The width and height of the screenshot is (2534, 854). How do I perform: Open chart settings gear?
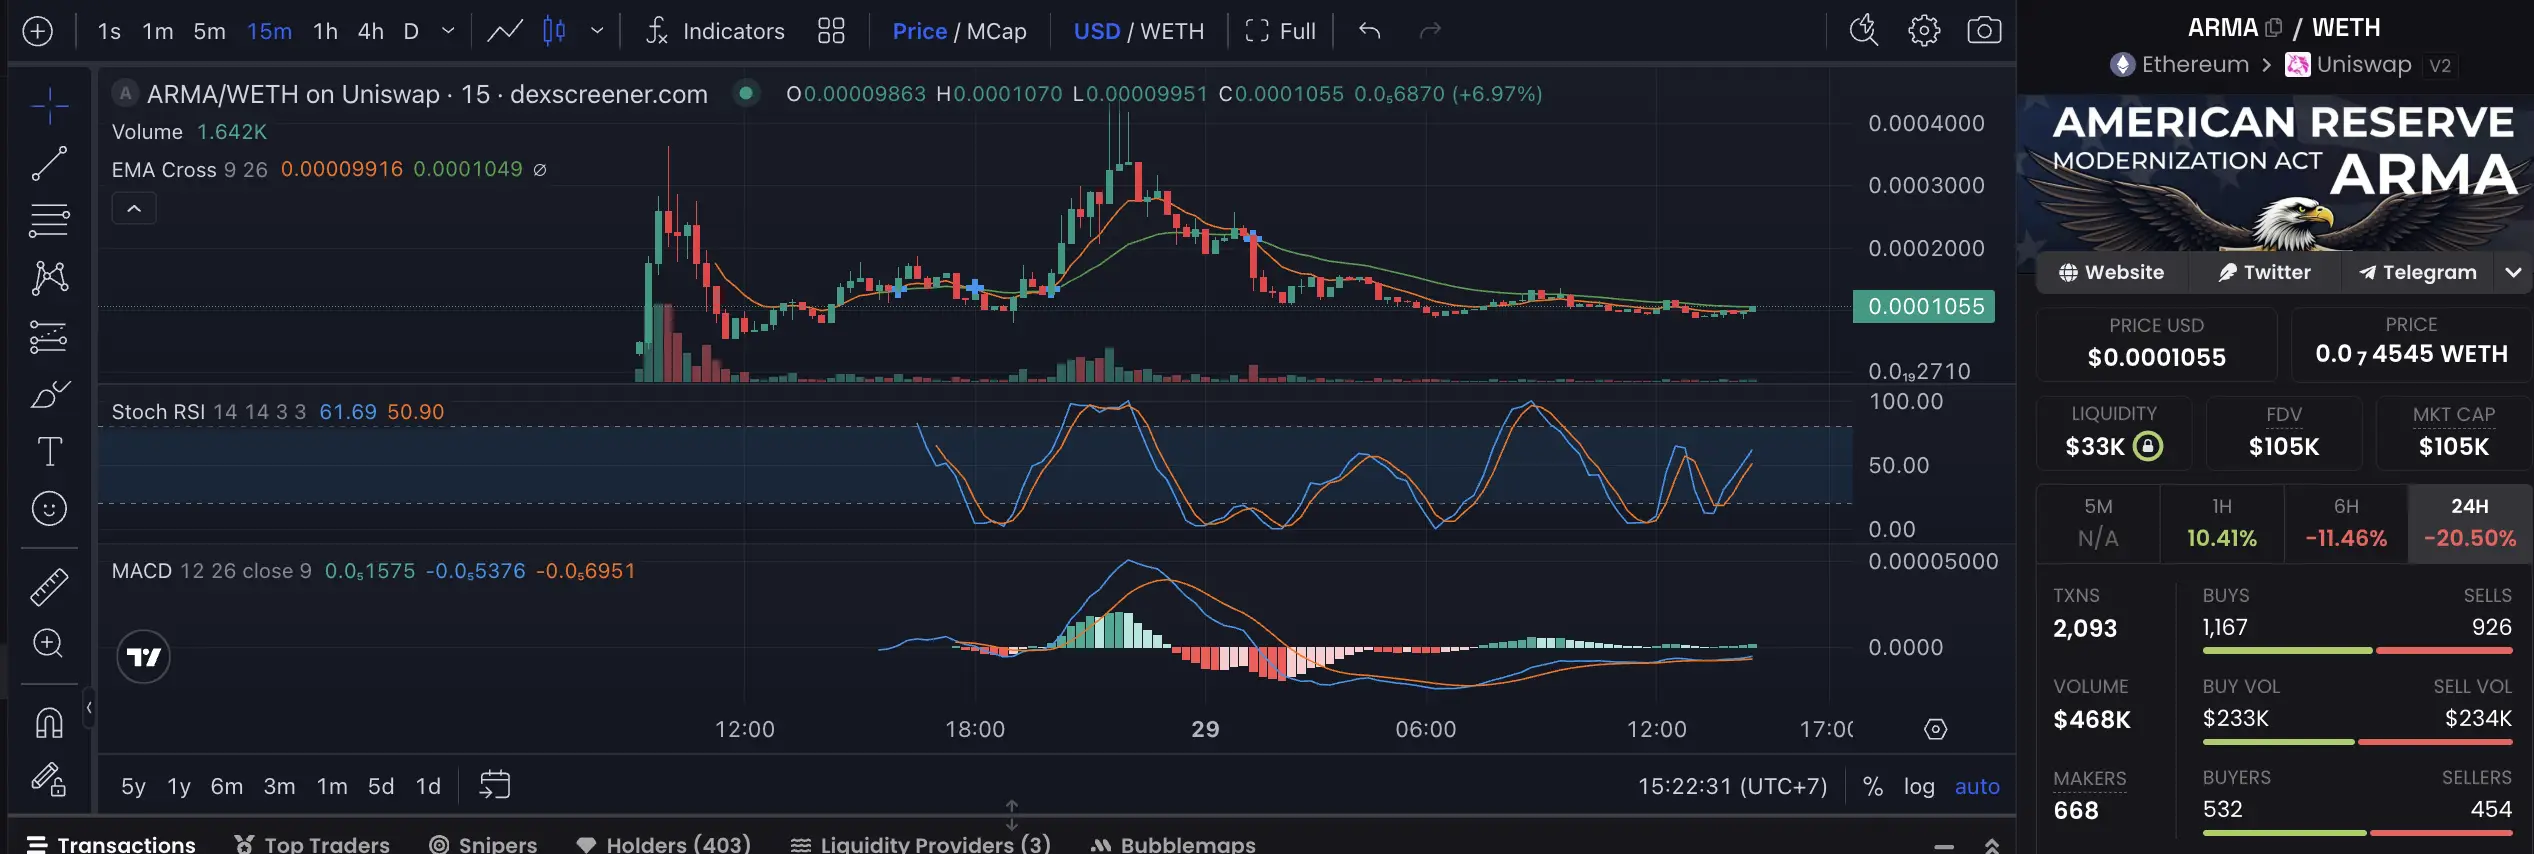pos(1924,31)
